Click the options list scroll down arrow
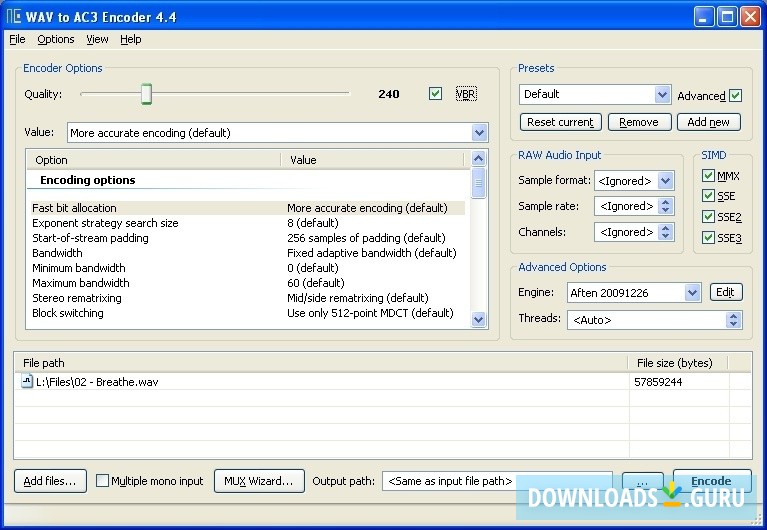 [478, 320]
